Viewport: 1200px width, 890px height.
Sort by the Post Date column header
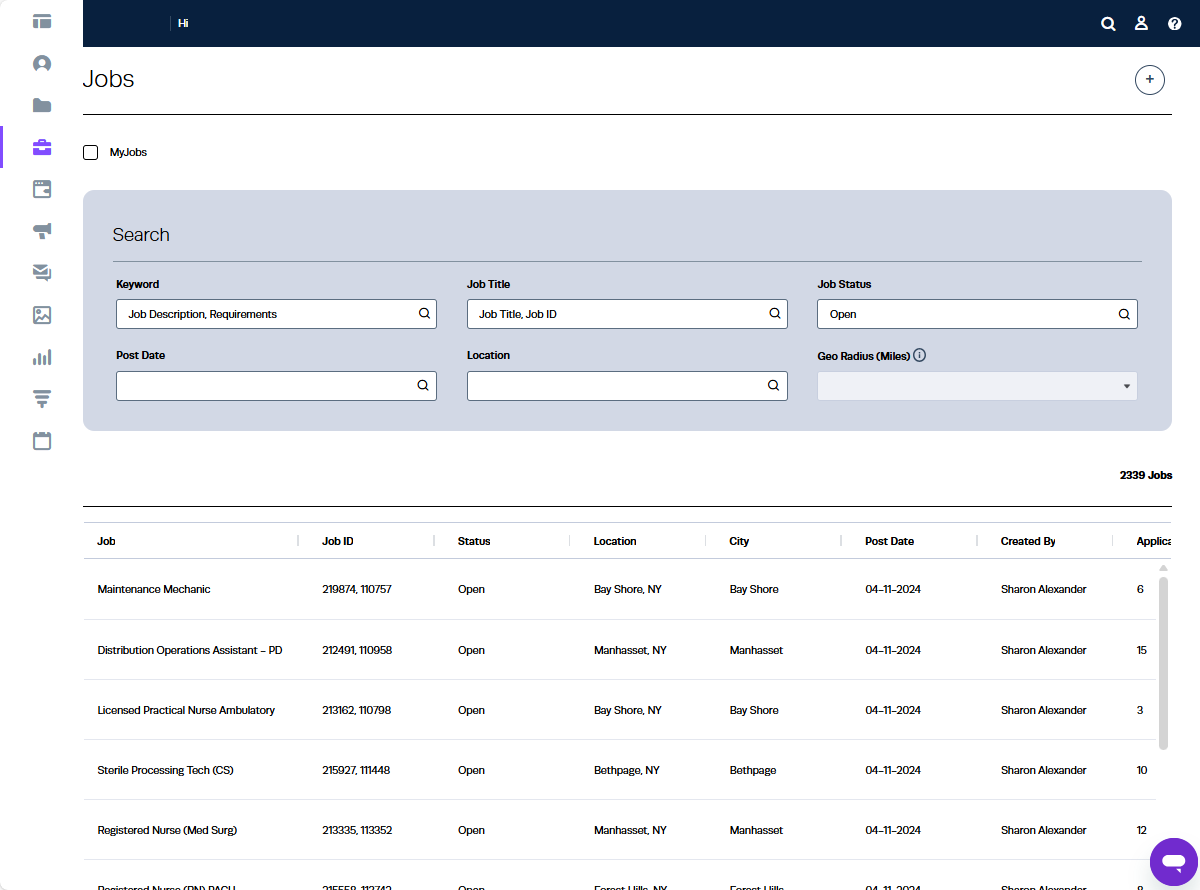coord(889,541)
